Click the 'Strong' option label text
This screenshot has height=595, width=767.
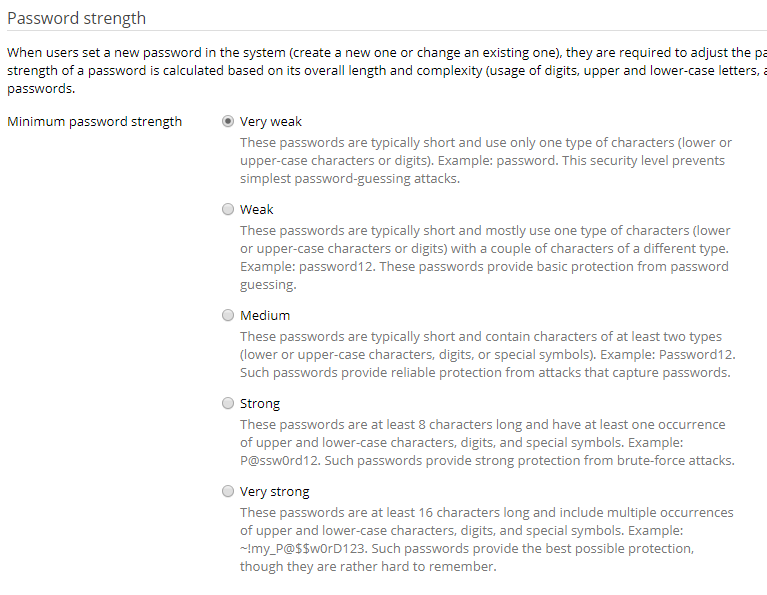click(260, 404)
